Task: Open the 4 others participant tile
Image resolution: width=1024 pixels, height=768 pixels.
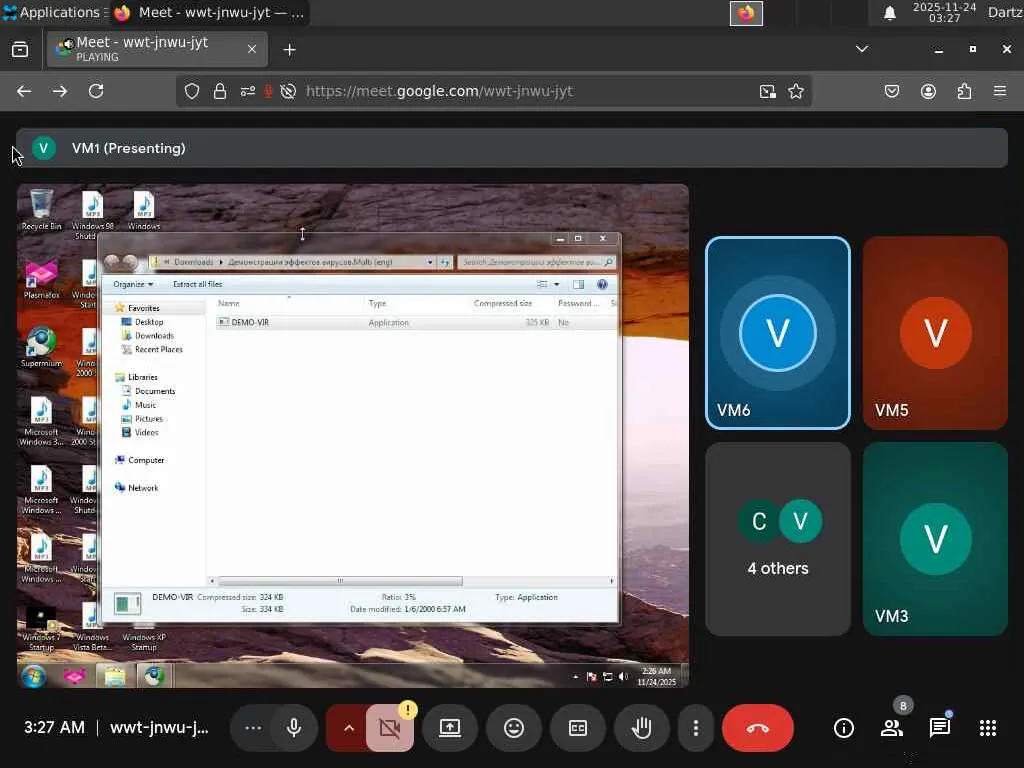Action: (x=778, y=539)
